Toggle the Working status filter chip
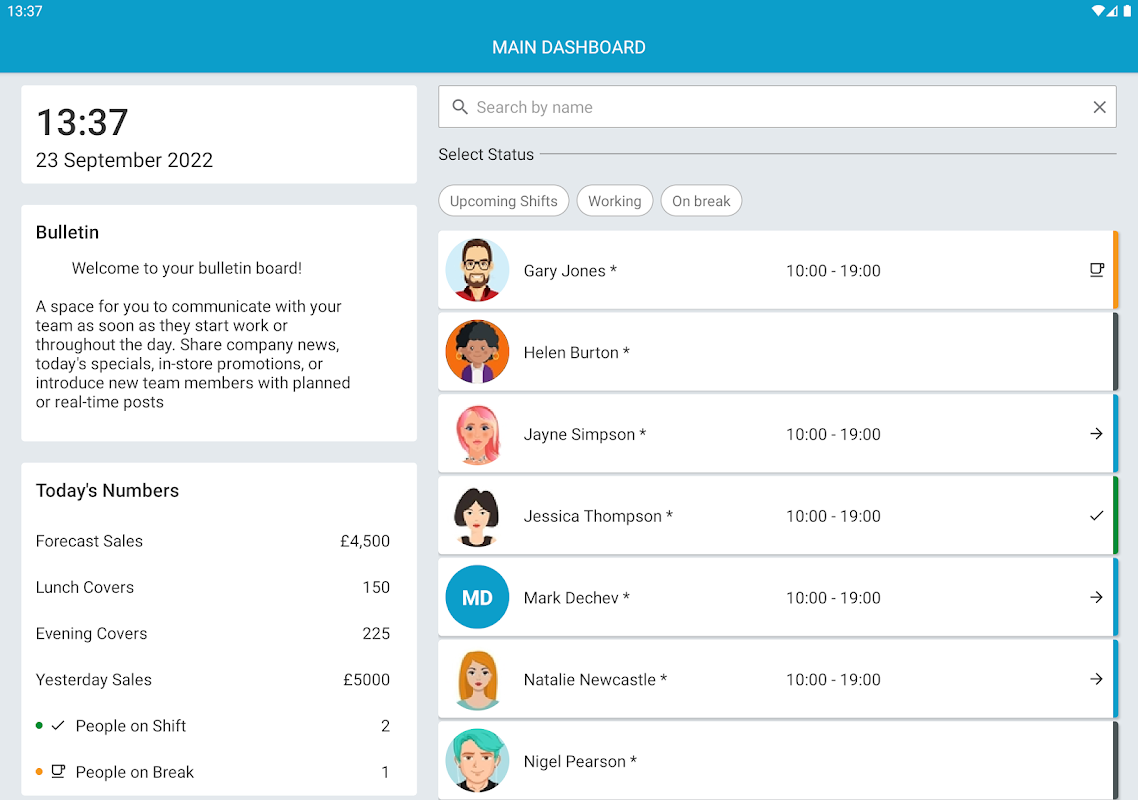Viewport: 1138px width, 800px height. coord(615,201)
